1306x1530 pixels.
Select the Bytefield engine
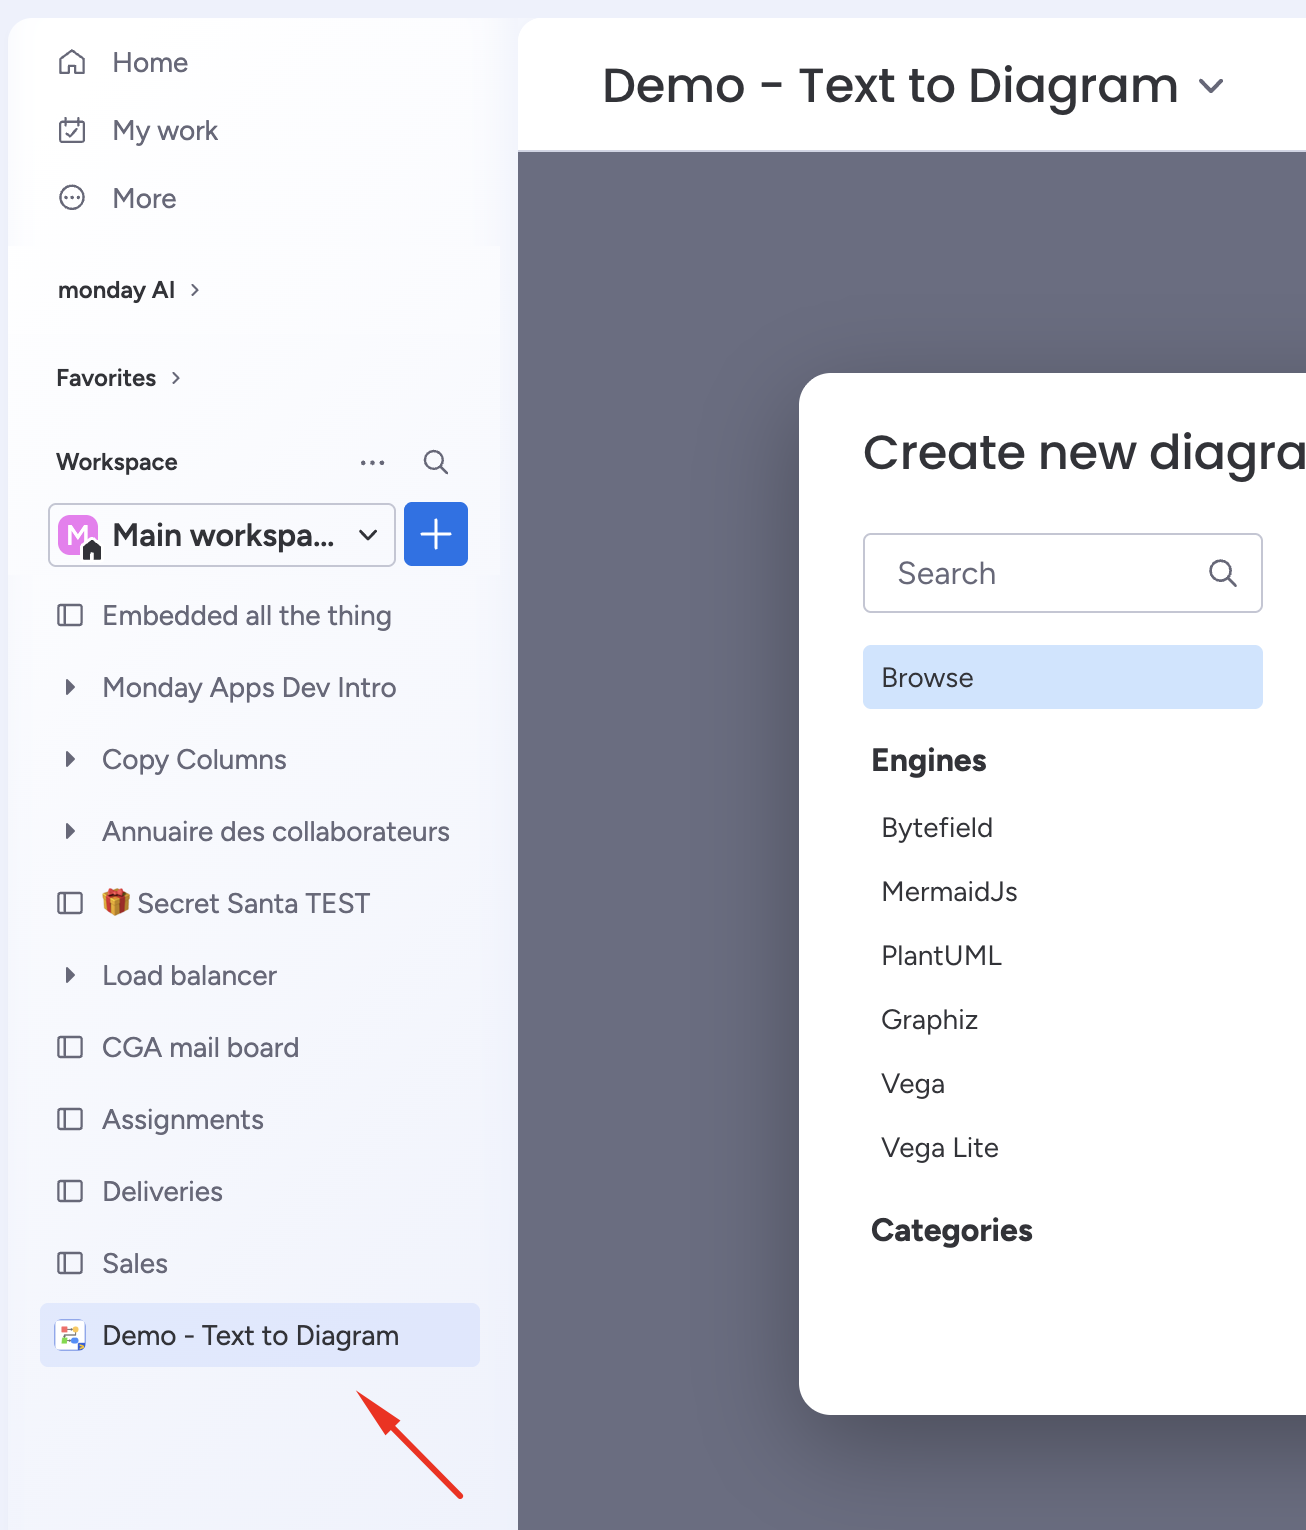point(937,828)
